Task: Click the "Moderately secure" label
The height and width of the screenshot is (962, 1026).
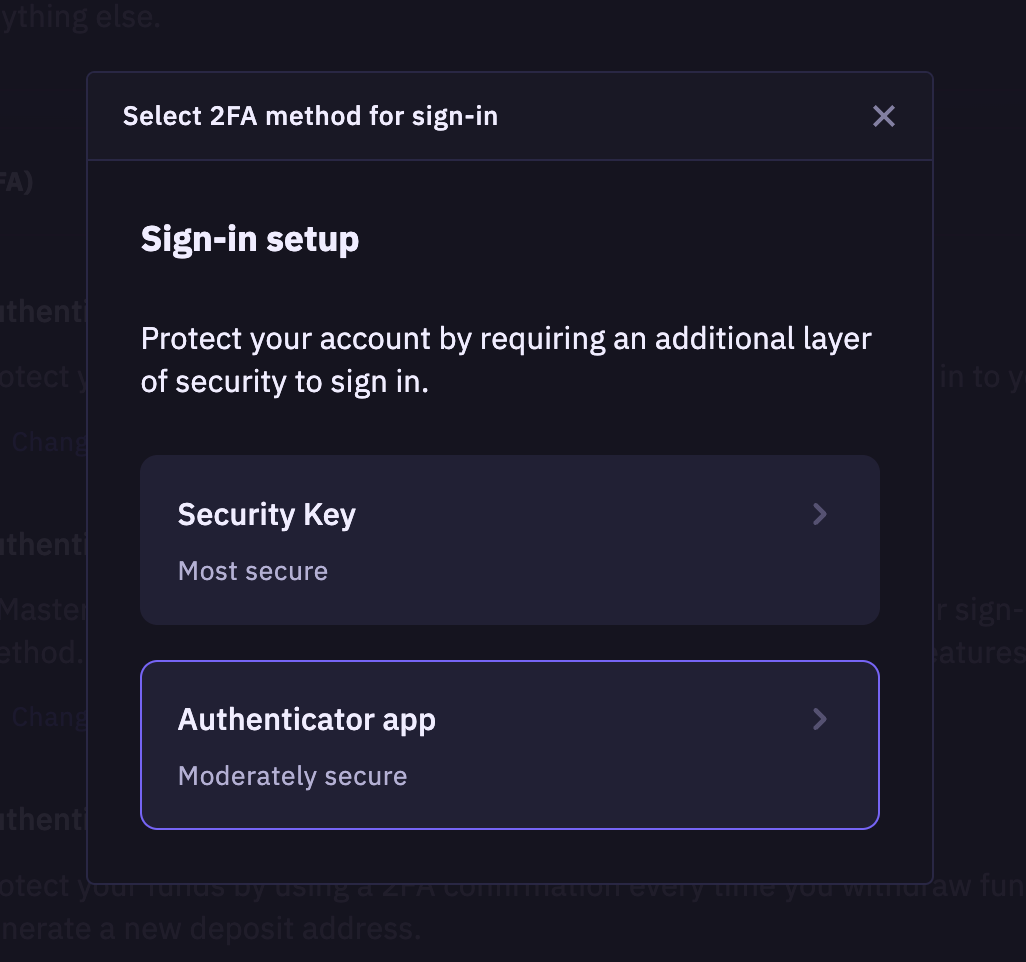Action: pos(292,776)
